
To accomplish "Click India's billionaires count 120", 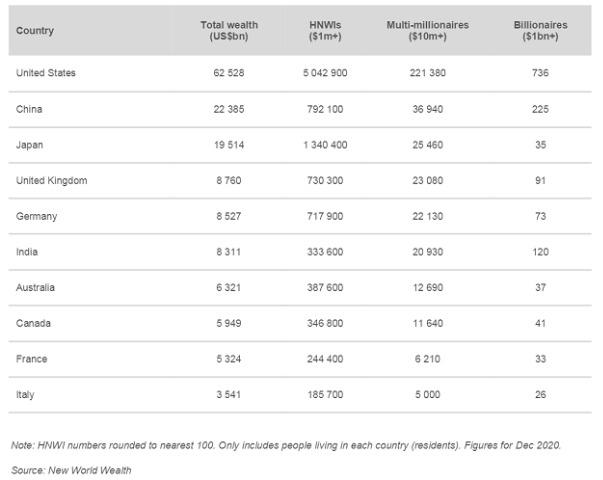I will click(540, 252).
